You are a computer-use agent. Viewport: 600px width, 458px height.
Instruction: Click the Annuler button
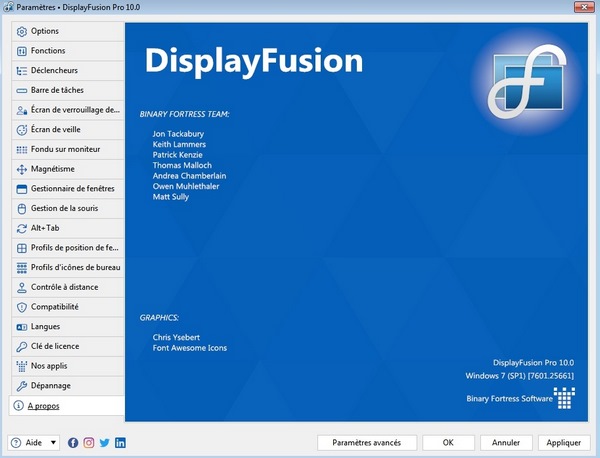[x=506, y=443]
